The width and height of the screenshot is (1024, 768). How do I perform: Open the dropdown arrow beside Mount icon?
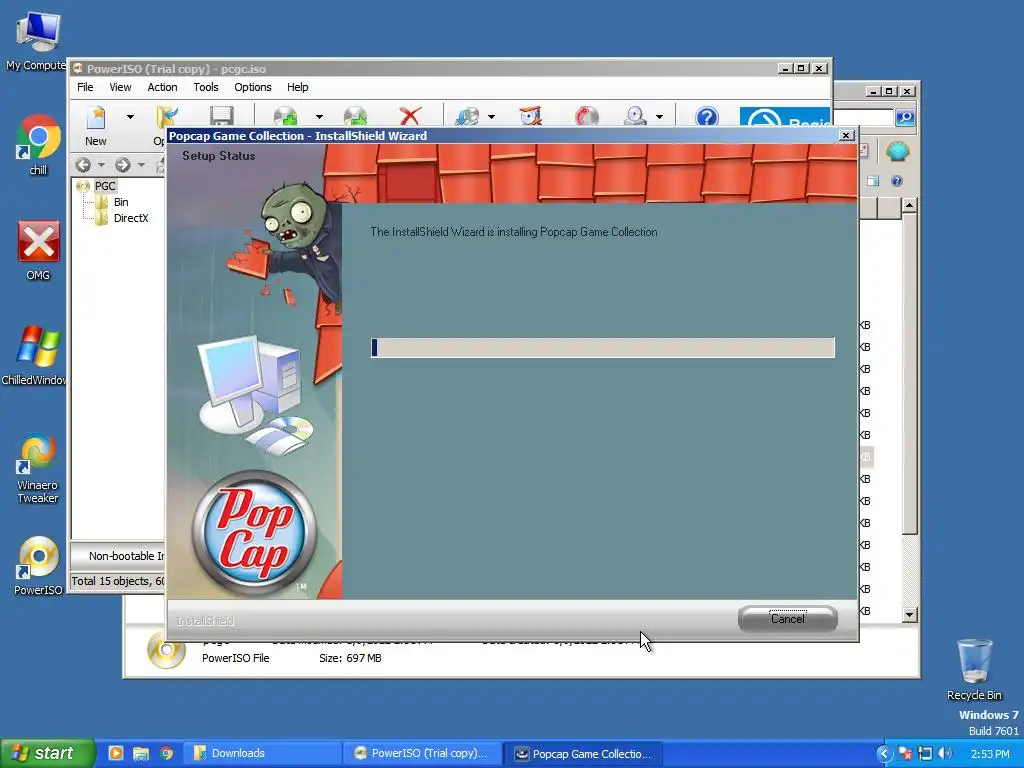coord(660,117)
